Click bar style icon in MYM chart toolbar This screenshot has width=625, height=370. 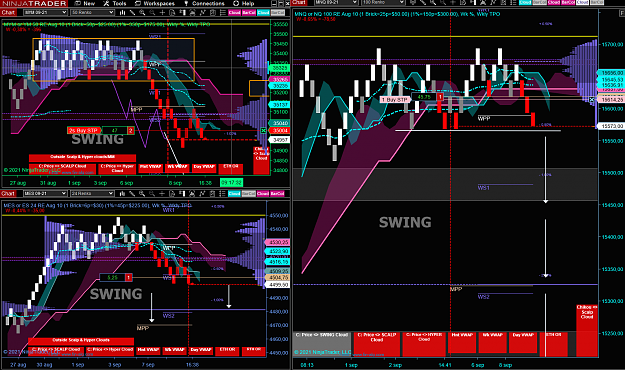pyautogui.click(x=122, y=13)
